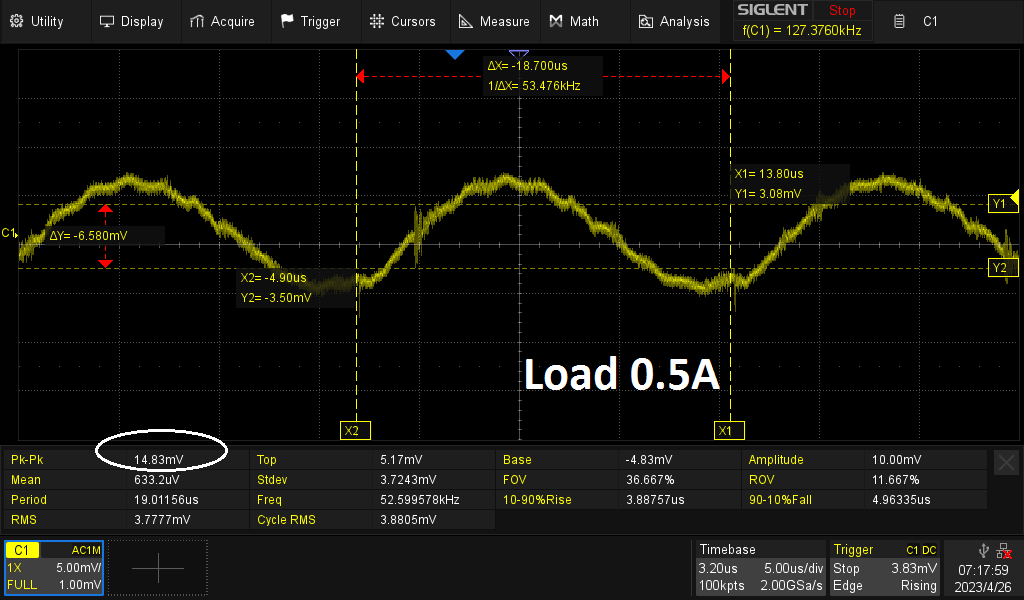This screenshot has height=600, width=1024.
Task: Open the Analysis menu
Action: click(x=674, y=22)
